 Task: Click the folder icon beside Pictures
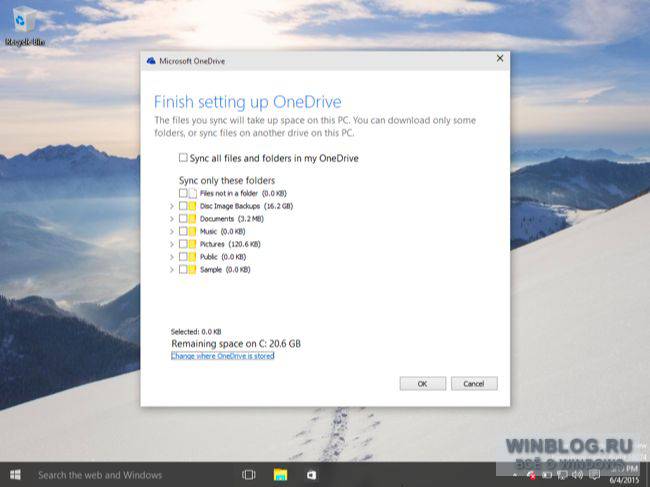(192, 244)
